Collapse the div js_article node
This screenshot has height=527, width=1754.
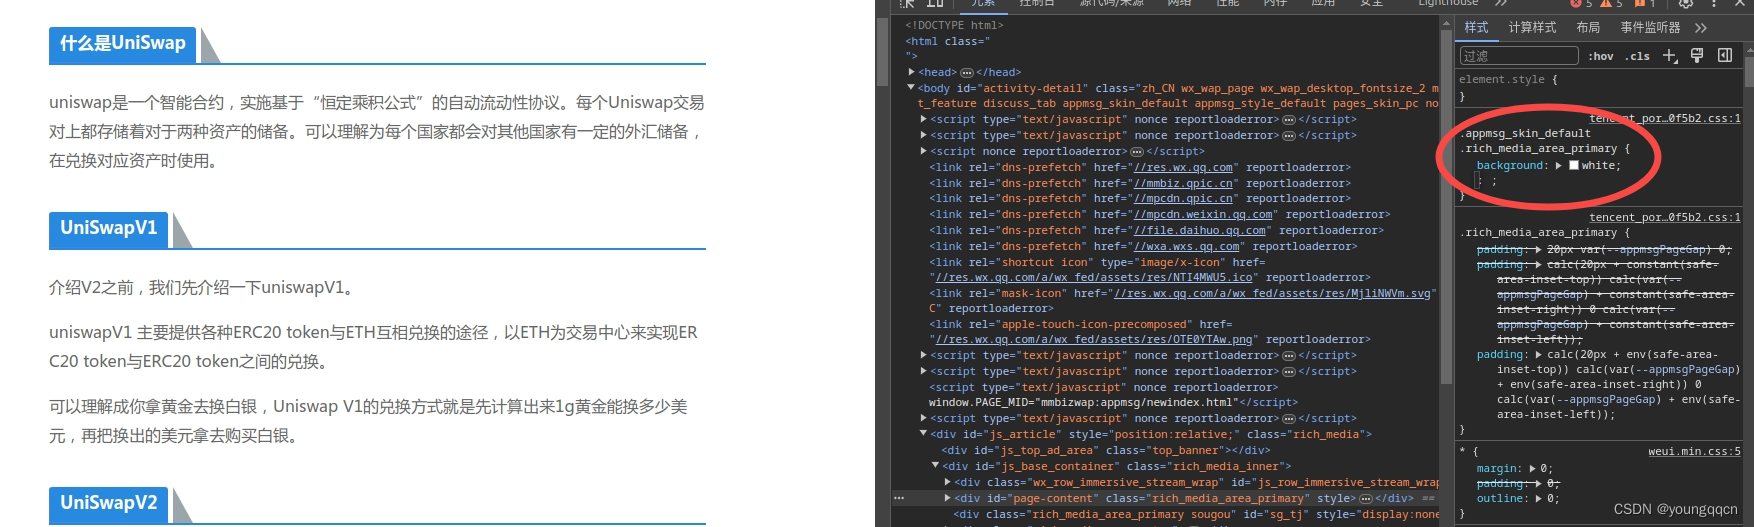point(923,434)
